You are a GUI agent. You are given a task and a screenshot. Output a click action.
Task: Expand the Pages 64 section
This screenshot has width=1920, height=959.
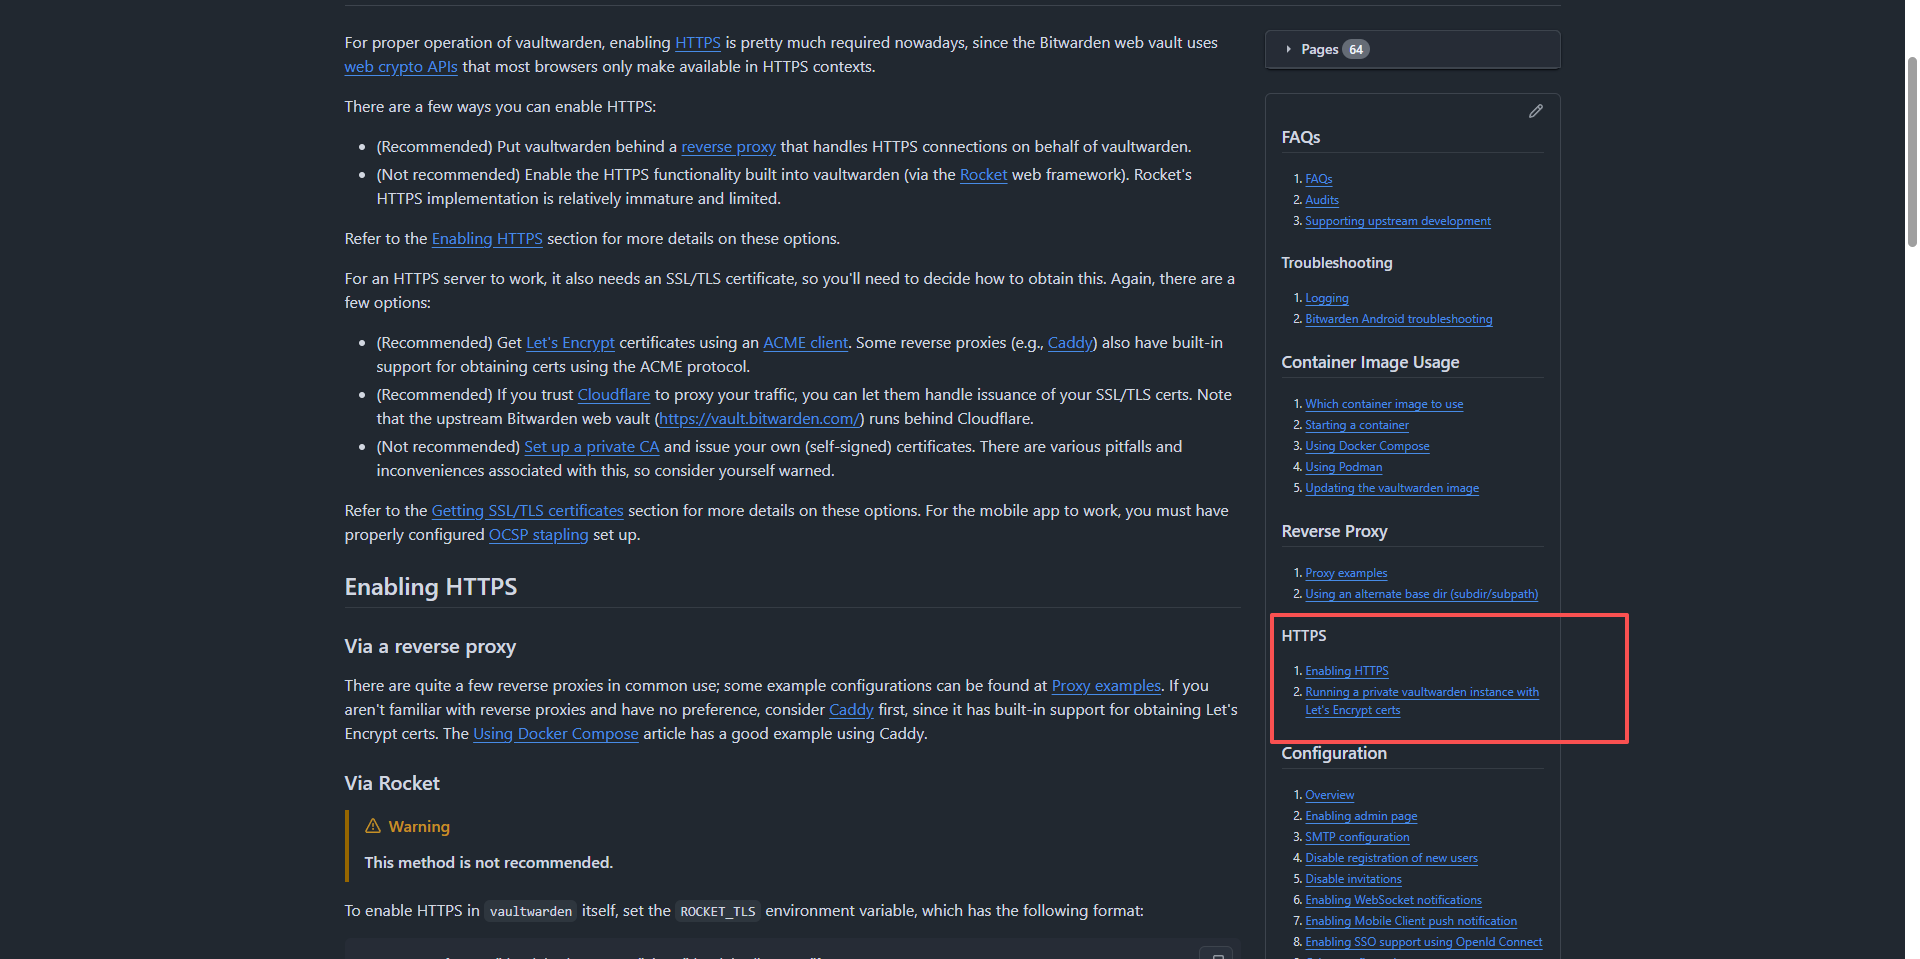[x=1319, y=49]
